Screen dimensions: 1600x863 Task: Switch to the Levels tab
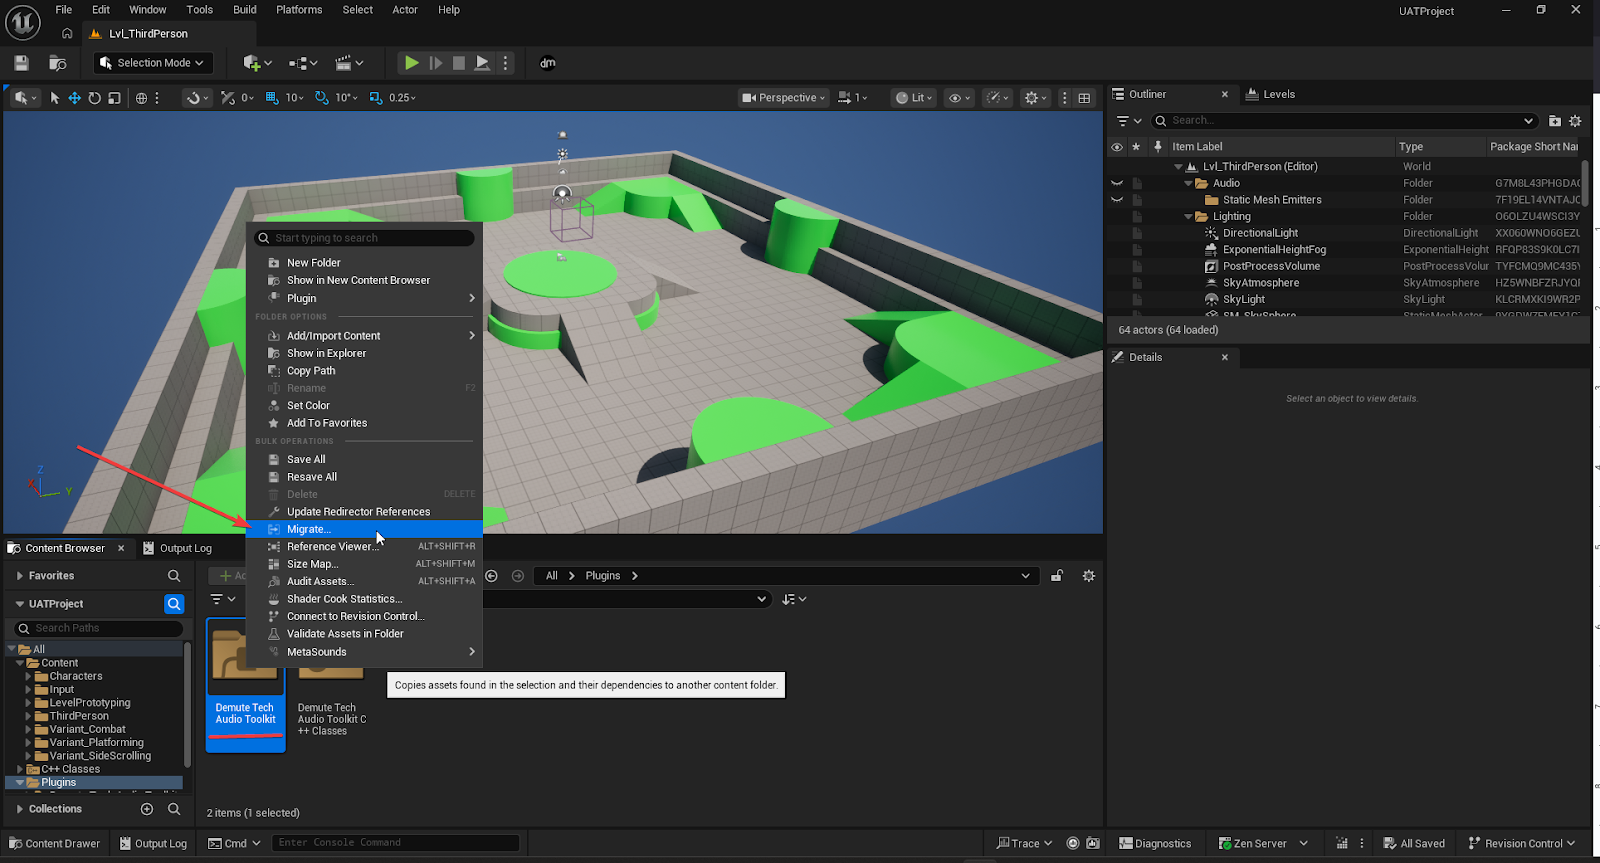[1270, 94]
